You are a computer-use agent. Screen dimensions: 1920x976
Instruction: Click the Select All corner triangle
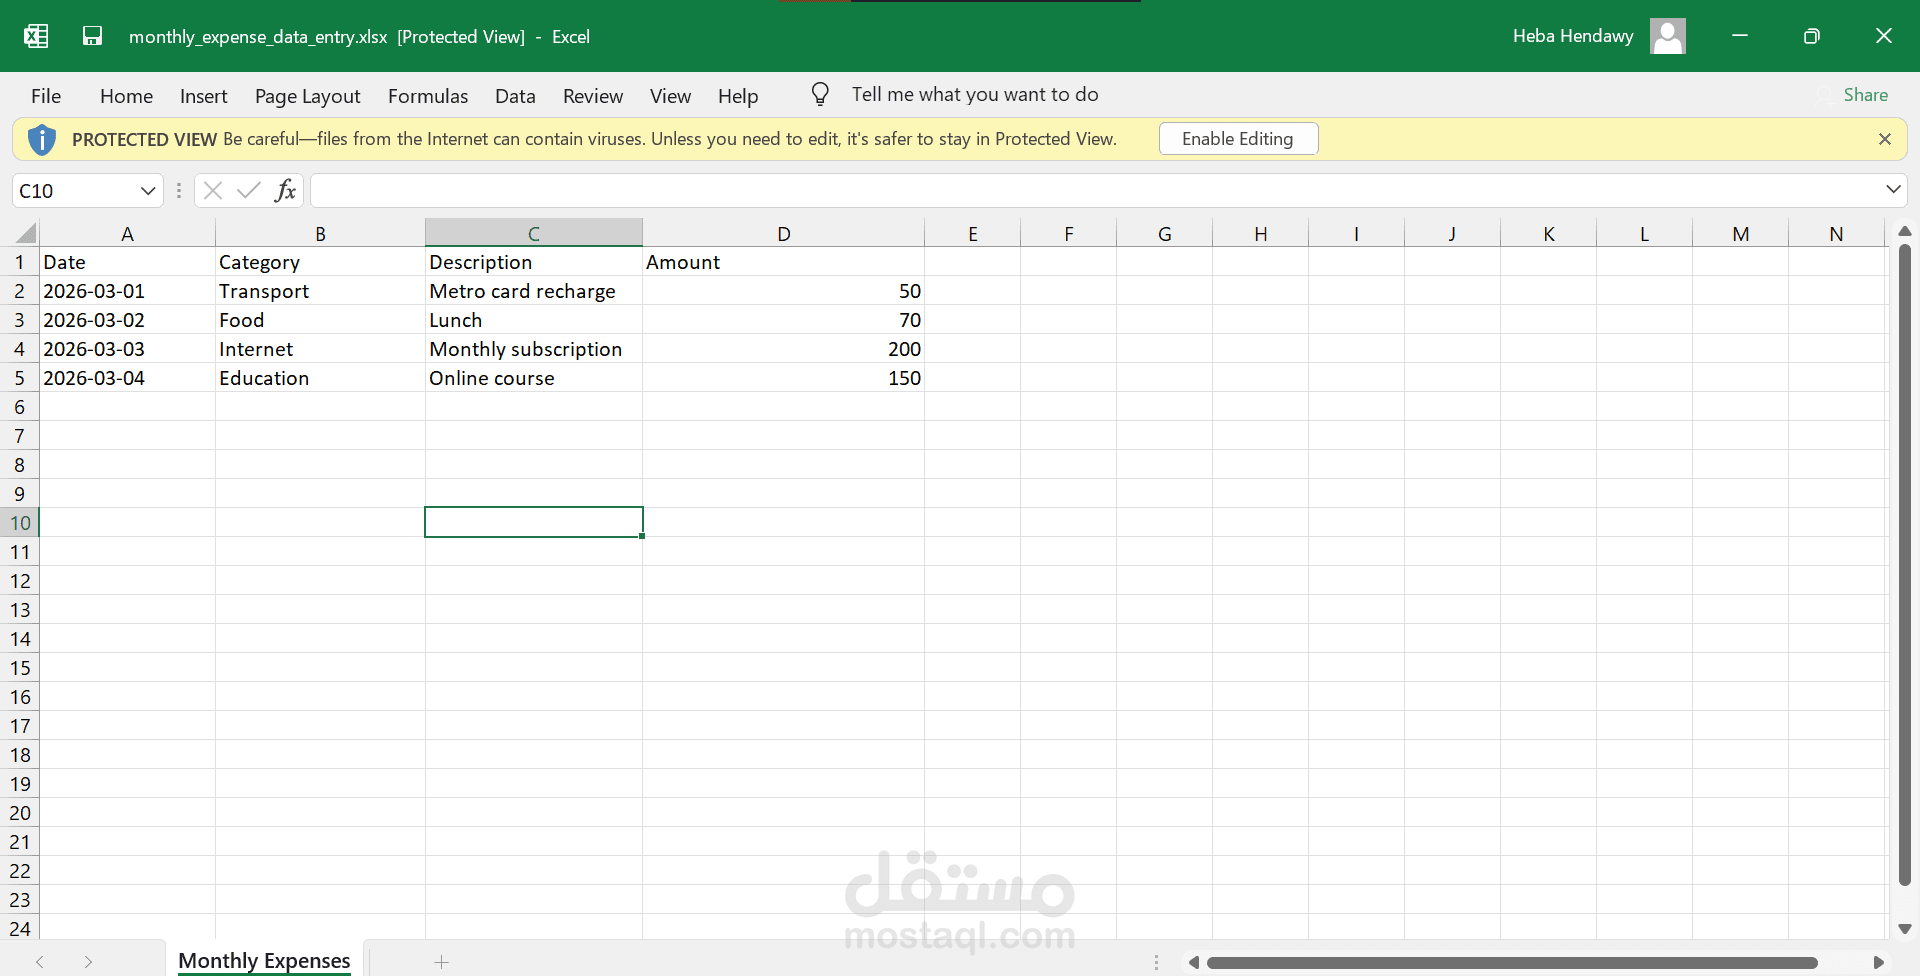tap(26, 234)
